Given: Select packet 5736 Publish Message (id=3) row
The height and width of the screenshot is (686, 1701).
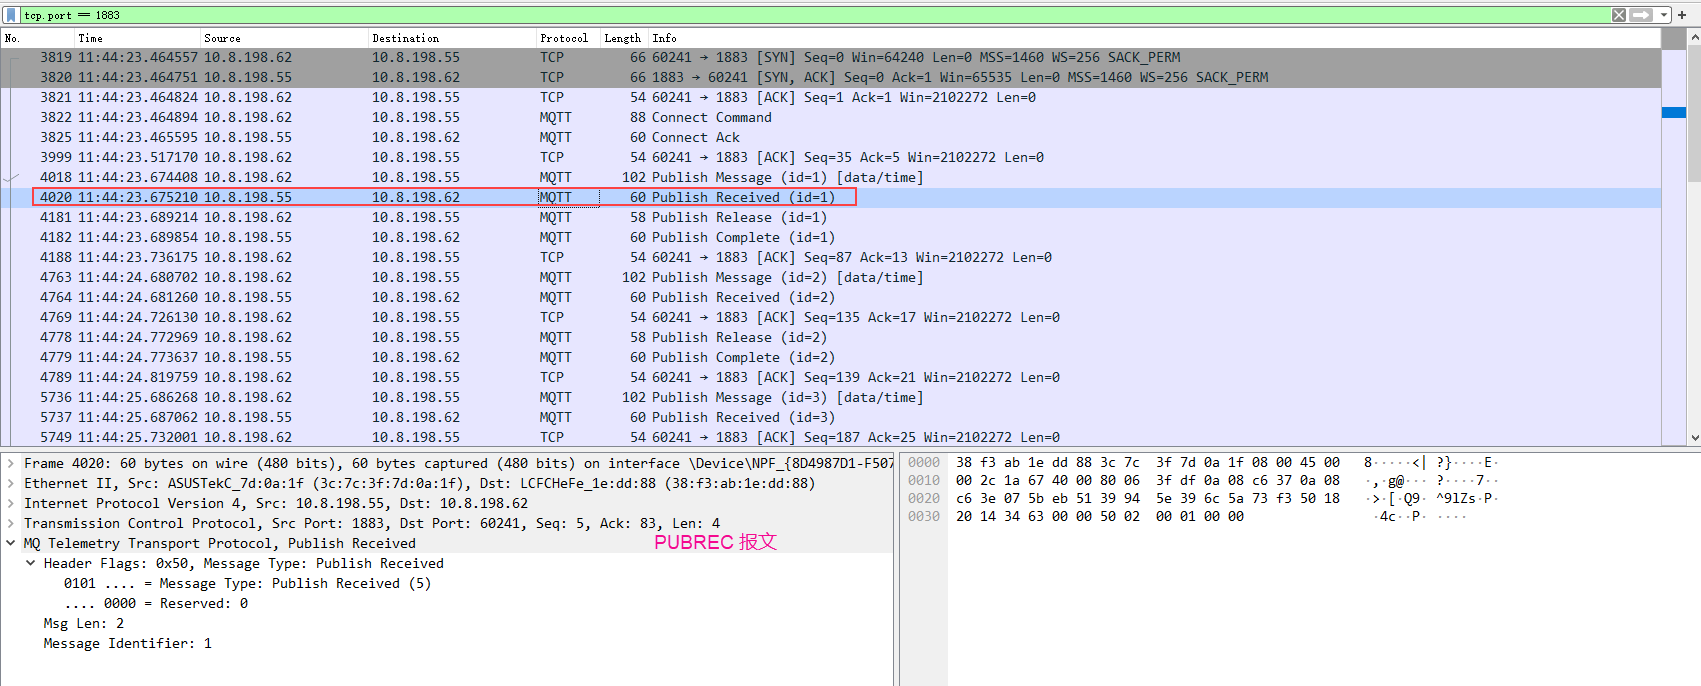Looking at the screenshot, I should click(x=830, y=397).
